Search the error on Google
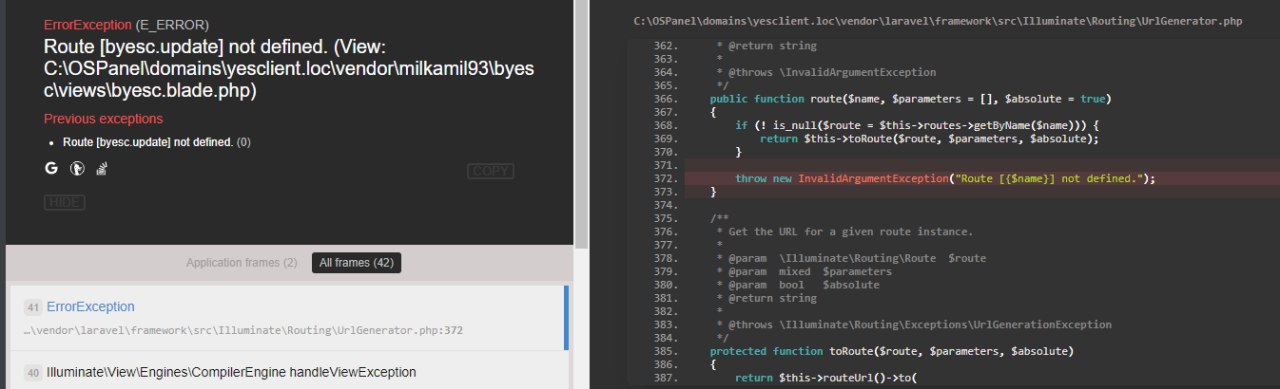The width and height of the screenshot is (1280, 389). click(x=51, y=170)
